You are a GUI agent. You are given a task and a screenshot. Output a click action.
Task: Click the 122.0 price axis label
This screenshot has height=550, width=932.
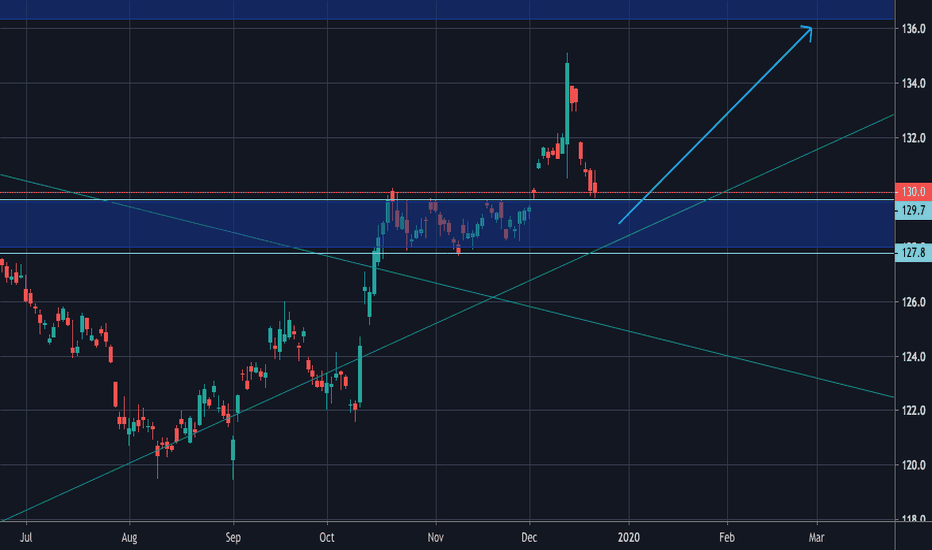[914, 410]
